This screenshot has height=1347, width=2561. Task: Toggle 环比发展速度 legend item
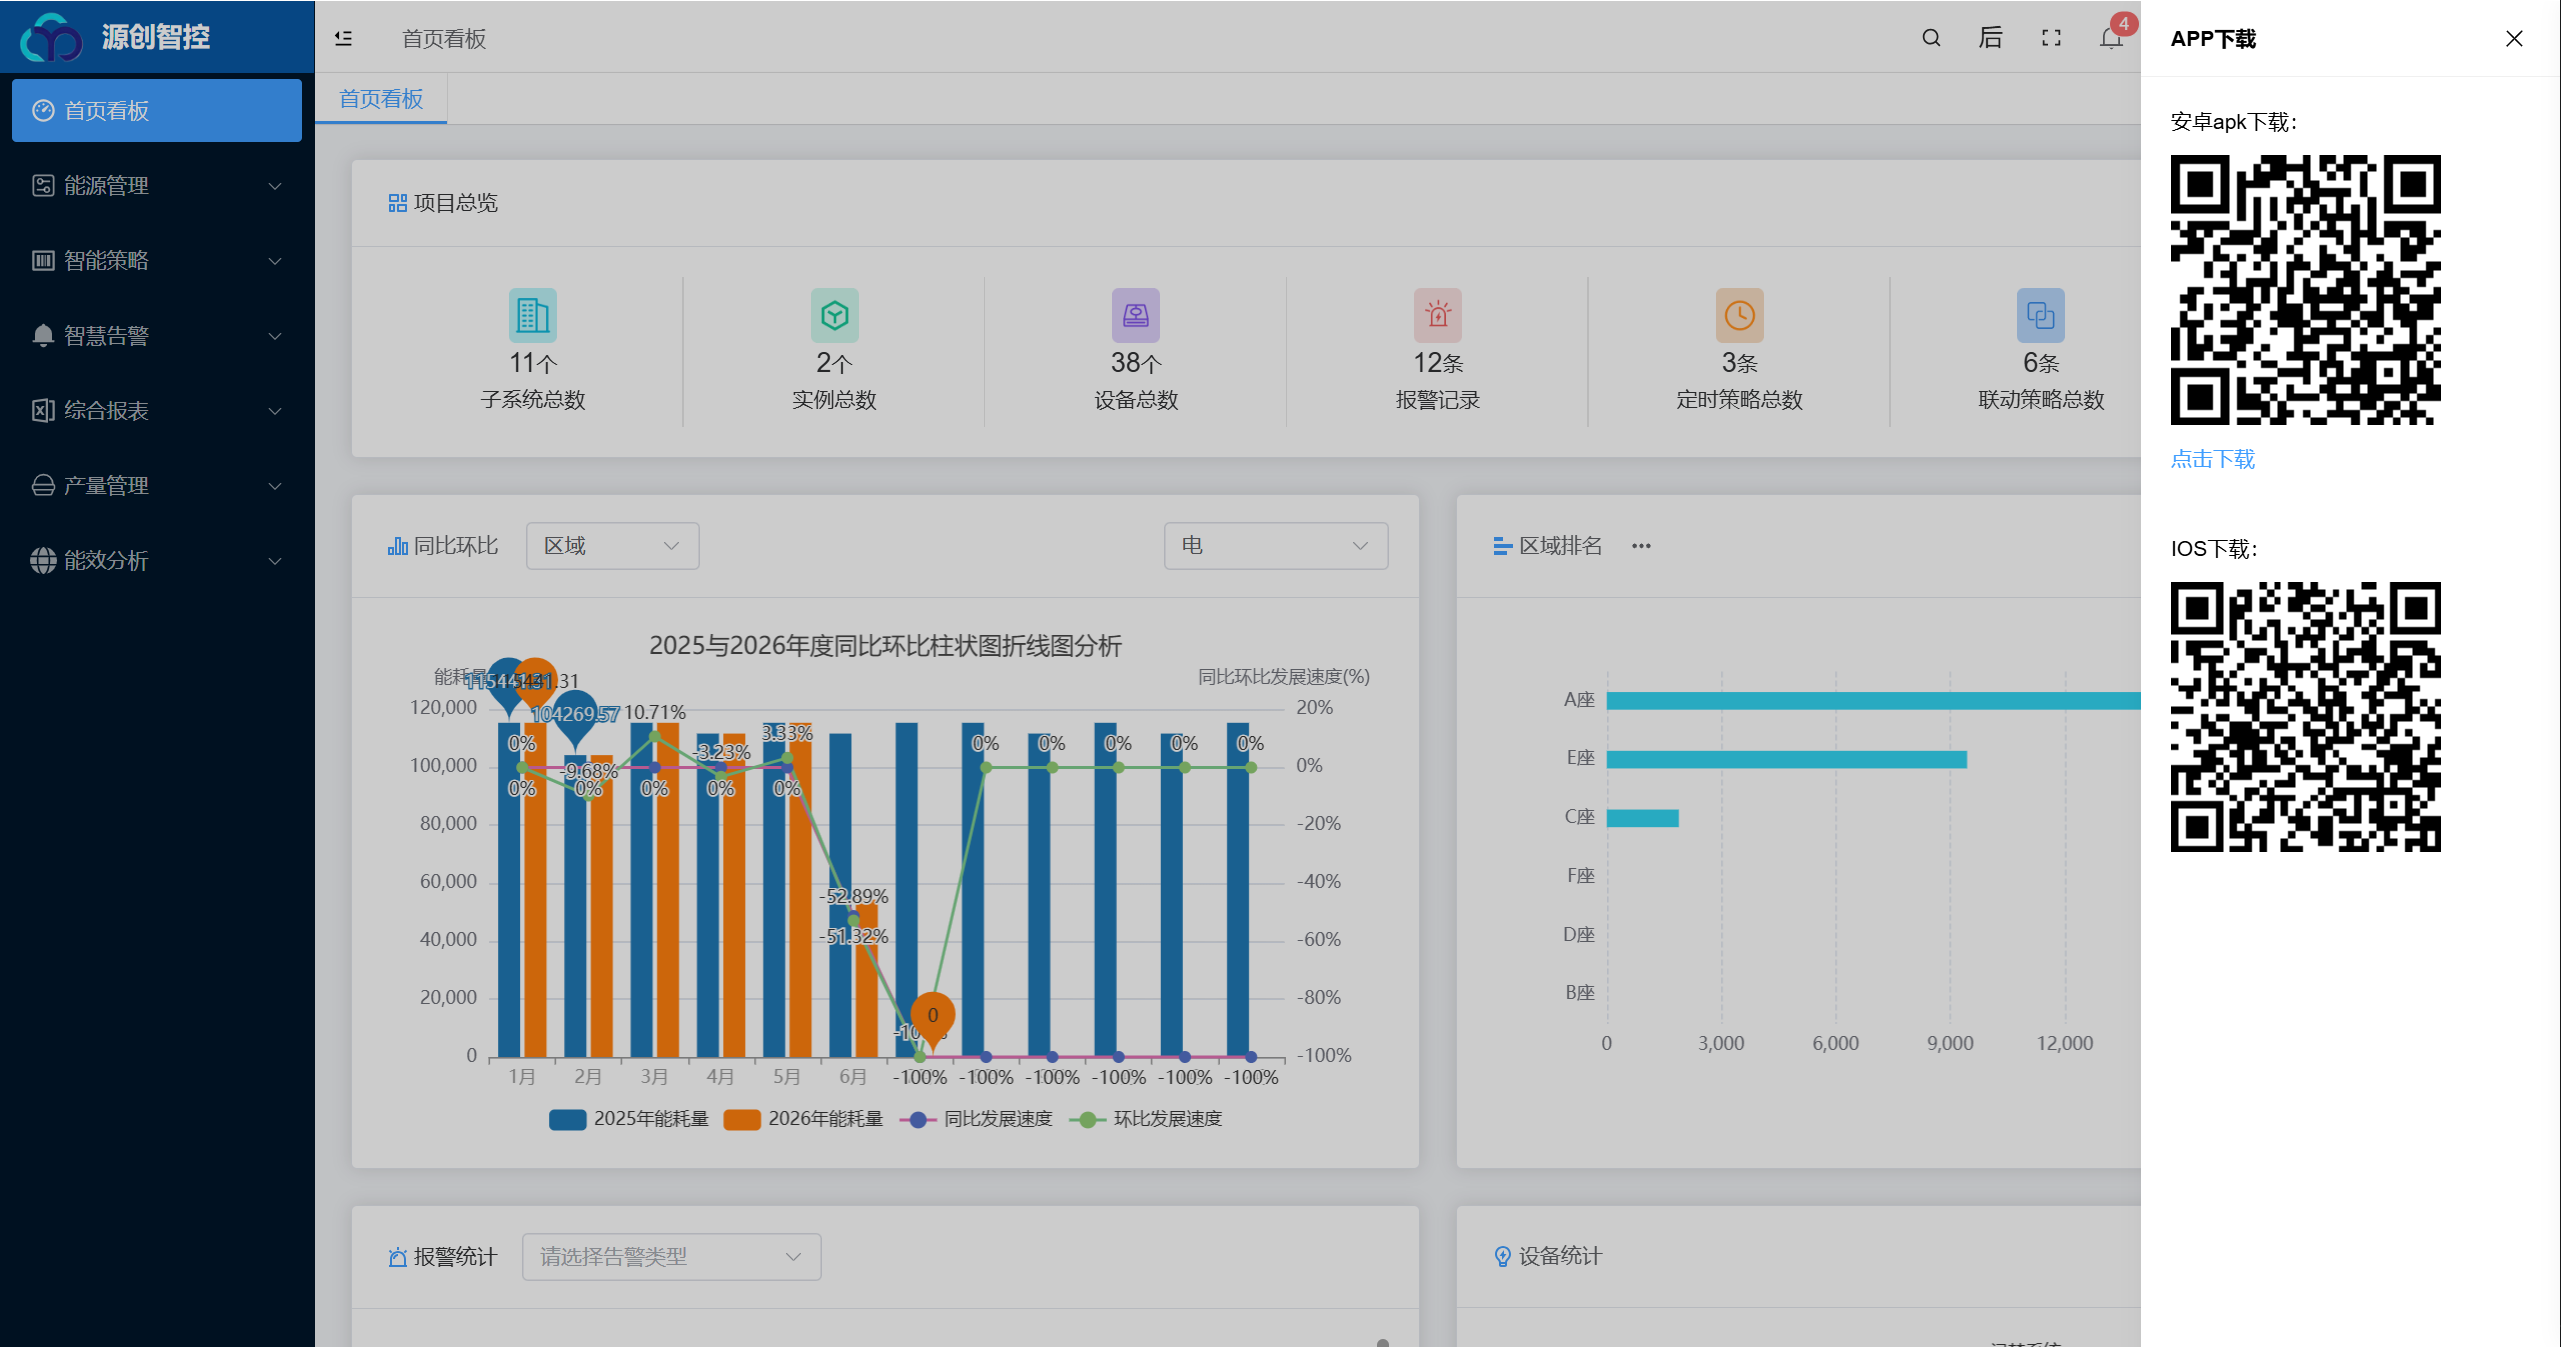click(x=1146, y=1119)
